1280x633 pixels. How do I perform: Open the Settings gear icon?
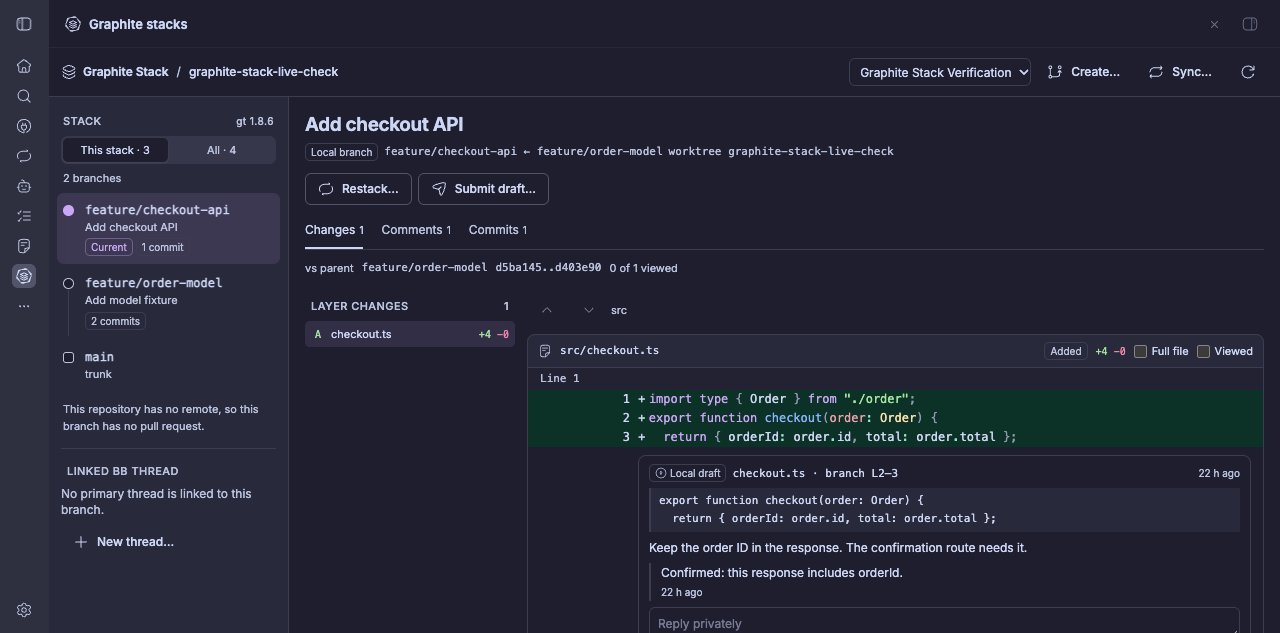point(24,610)
